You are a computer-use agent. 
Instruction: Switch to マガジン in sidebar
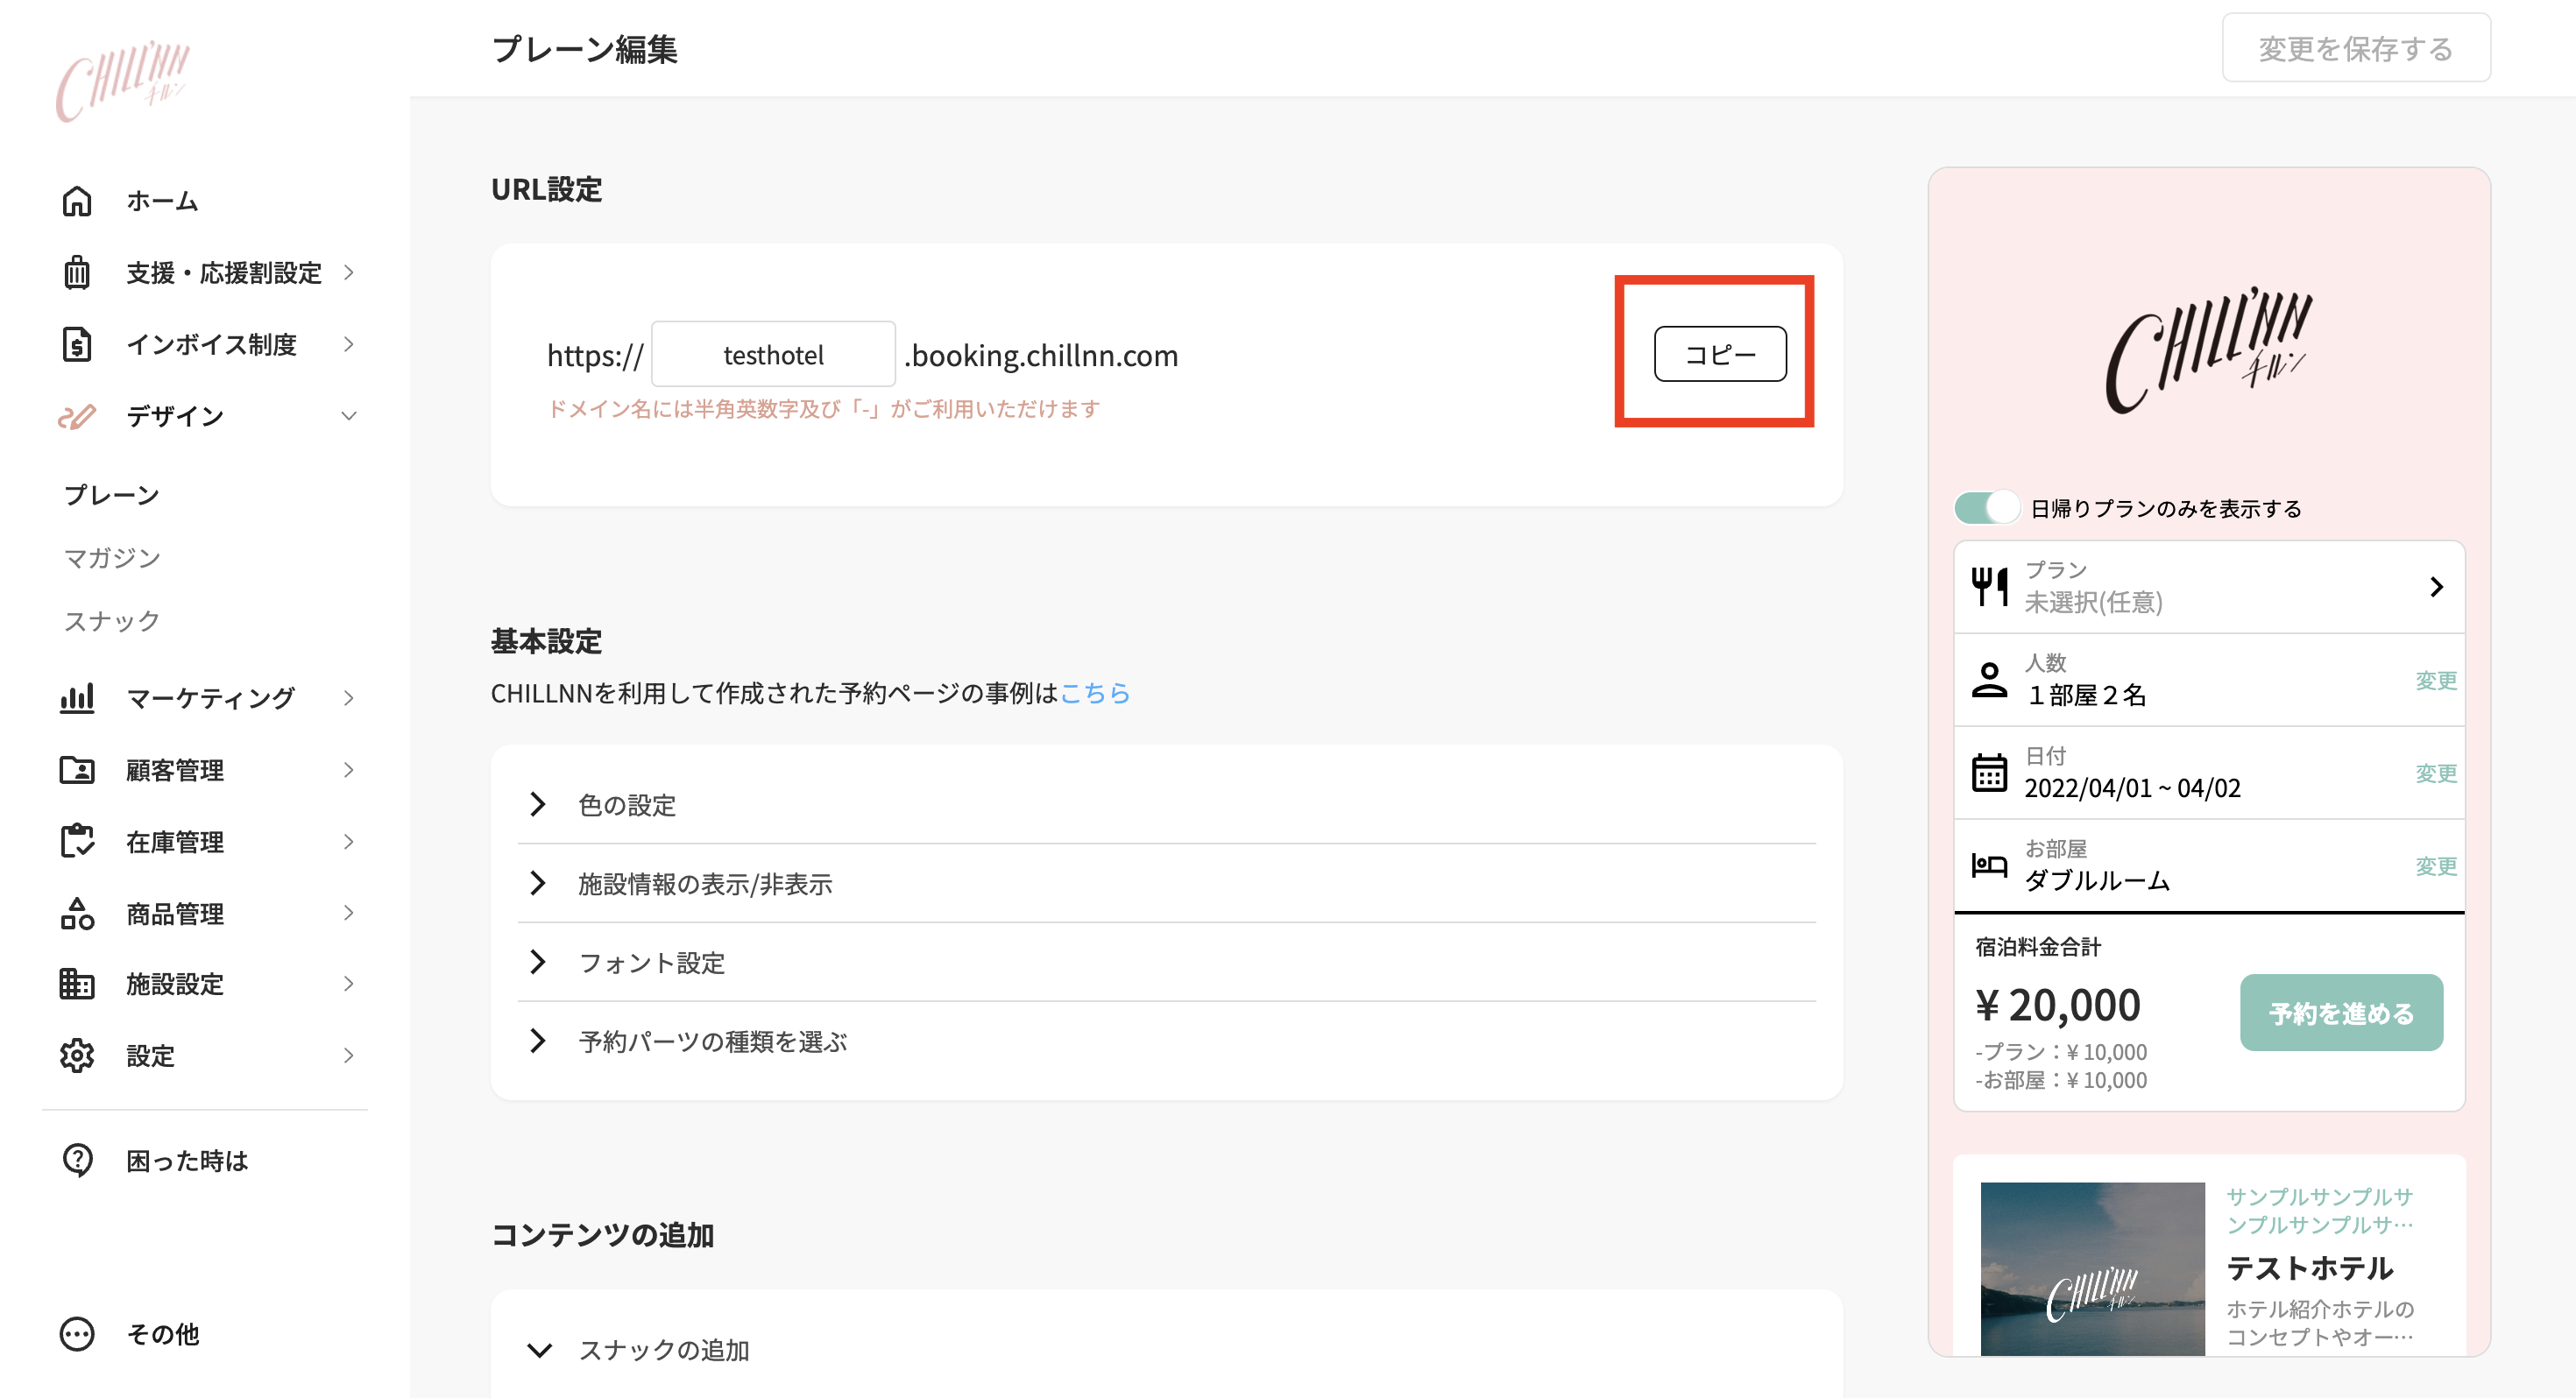(110, 557)
